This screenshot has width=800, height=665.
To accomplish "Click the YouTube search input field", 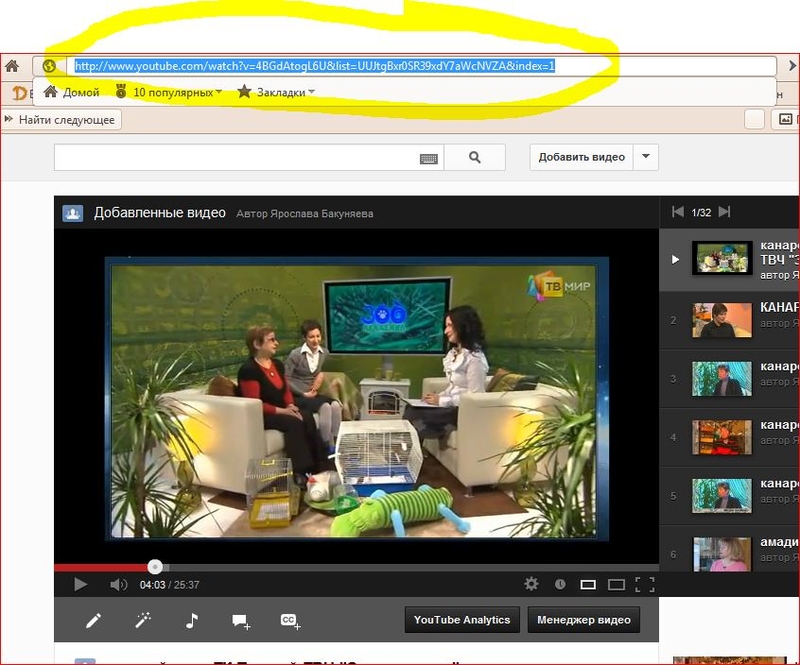I will (235, 158).
